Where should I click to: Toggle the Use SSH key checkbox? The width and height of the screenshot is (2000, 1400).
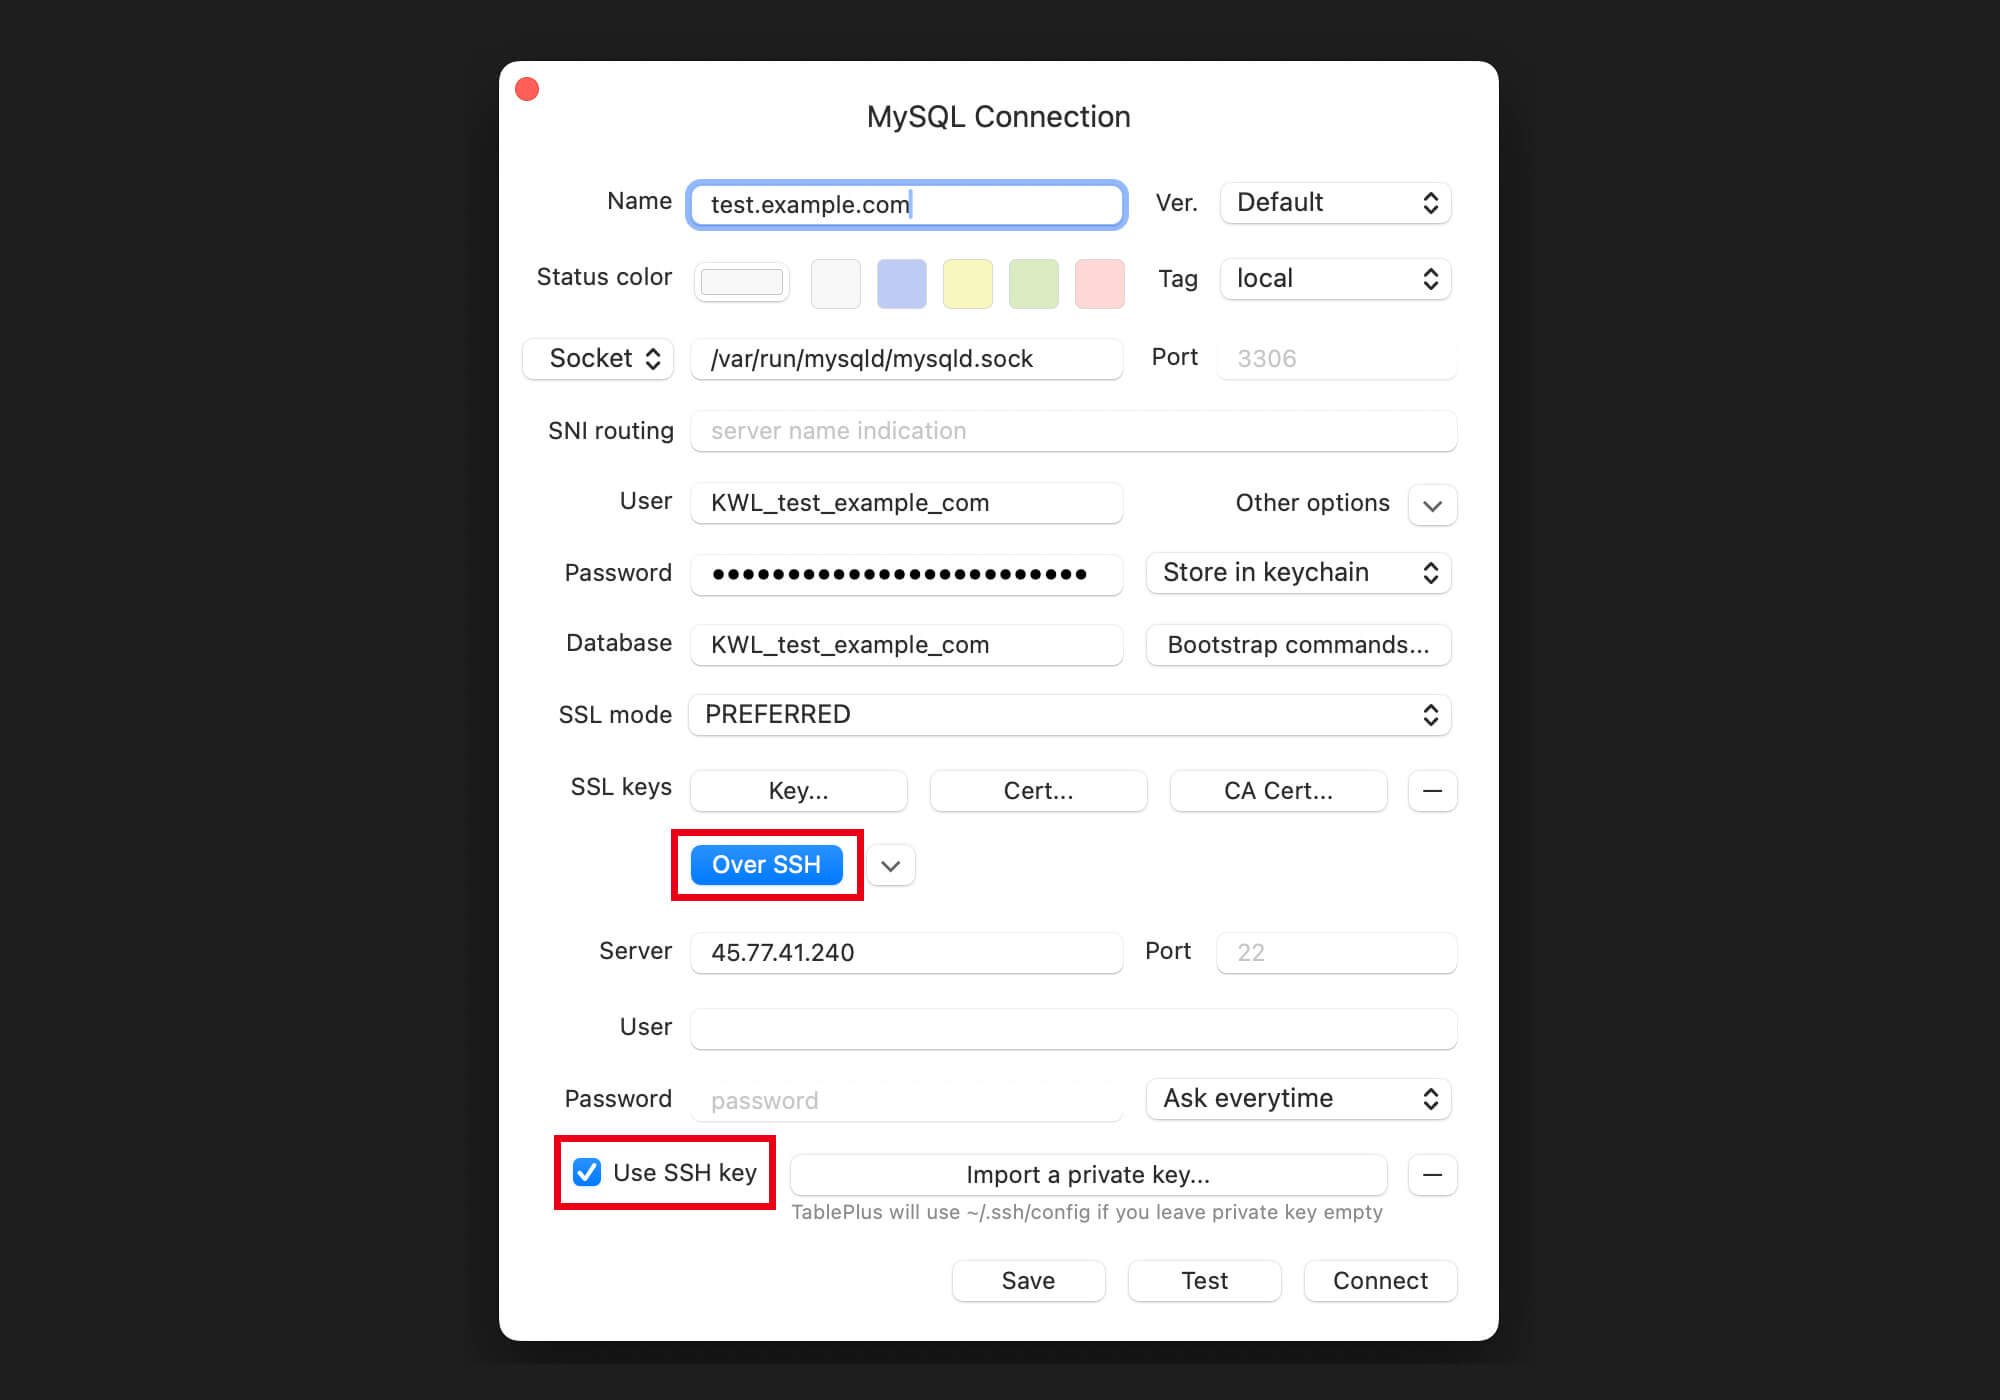coord(587,1172)
